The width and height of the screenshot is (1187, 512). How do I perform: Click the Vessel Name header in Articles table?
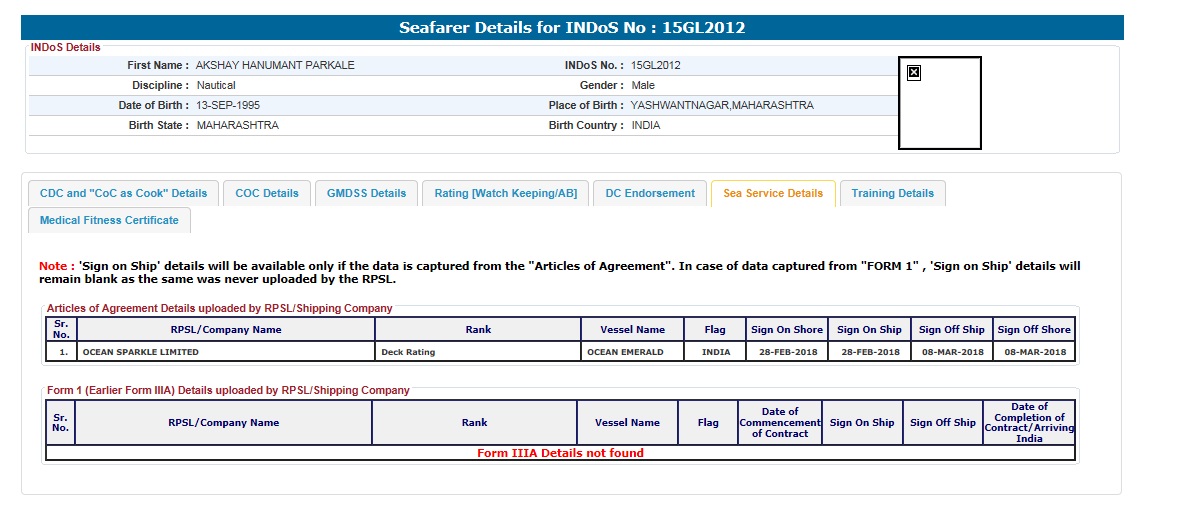pos(632,330)
